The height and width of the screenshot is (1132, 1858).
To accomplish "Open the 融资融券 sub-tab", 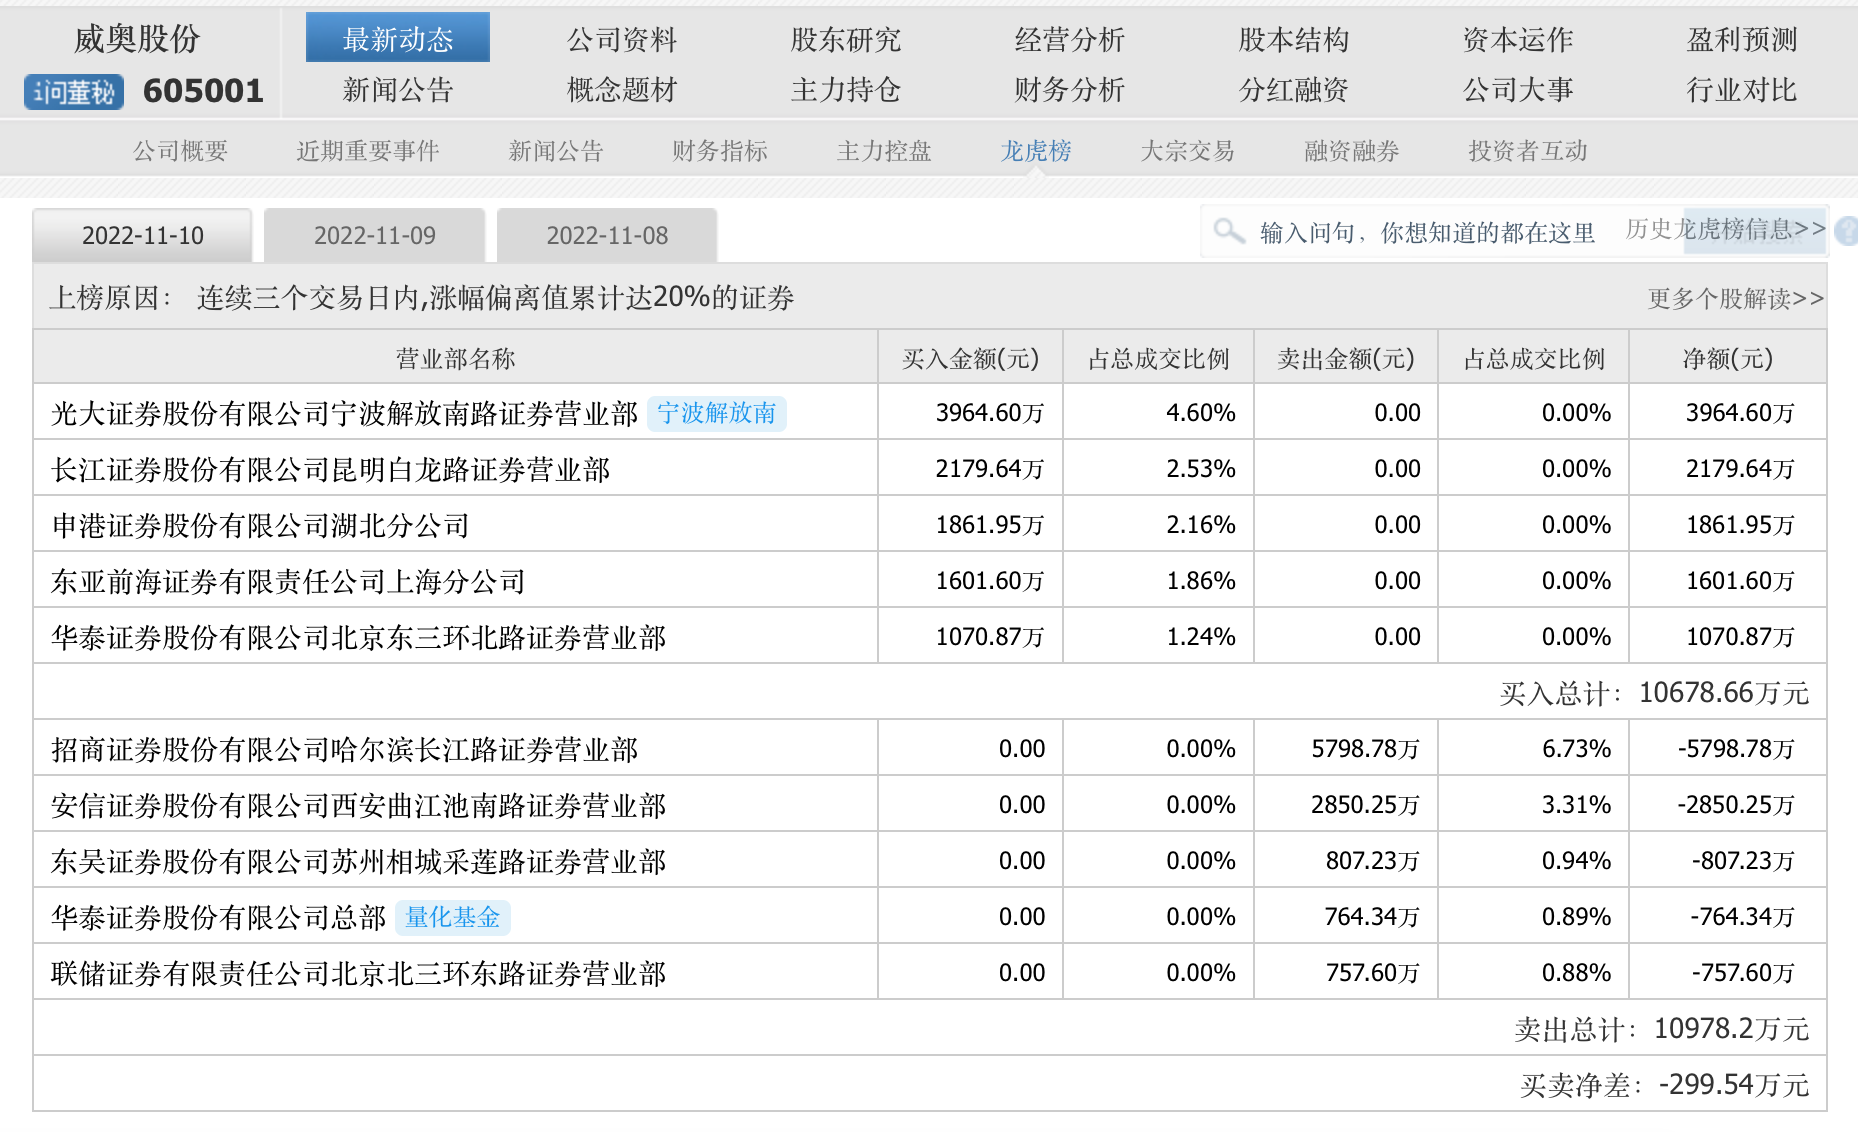I will [1351, 151].
